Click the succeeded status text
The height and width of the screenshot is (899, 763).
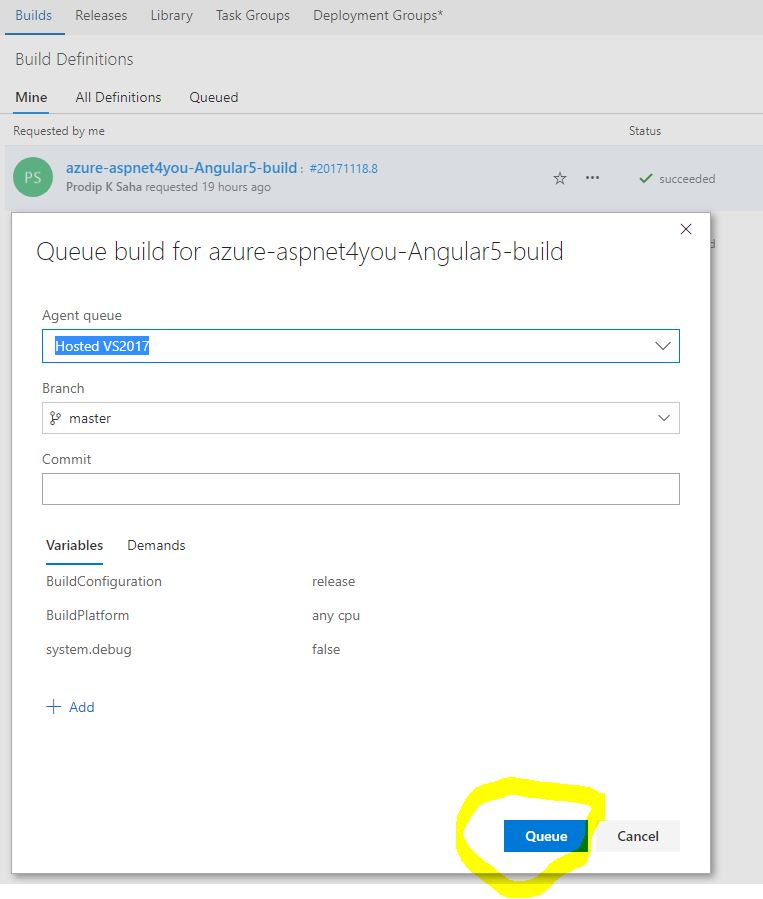click(x=687, y=179)
